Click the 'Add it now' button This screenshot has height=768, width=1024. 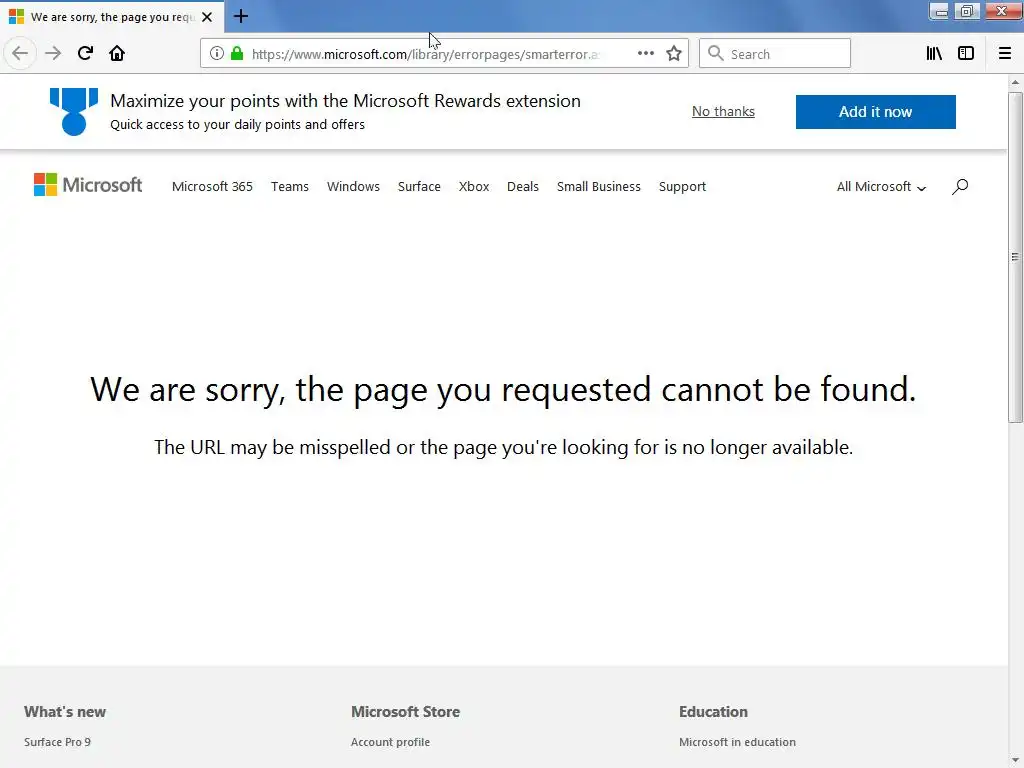(875, 112)
